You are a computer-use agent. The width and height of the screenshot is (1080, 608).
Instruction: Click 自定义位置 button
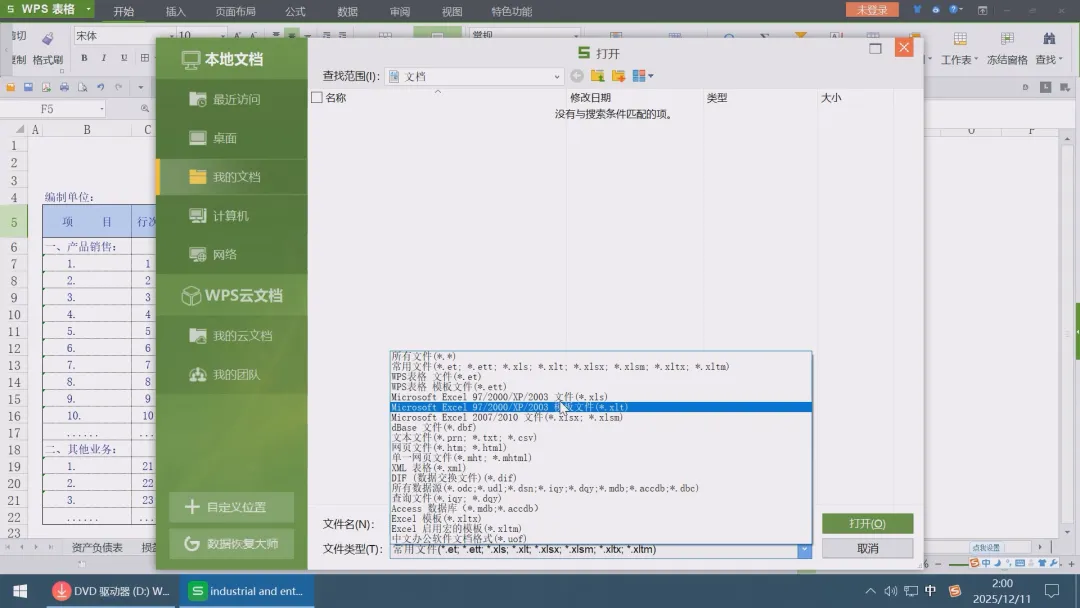[x=231, y=507]
